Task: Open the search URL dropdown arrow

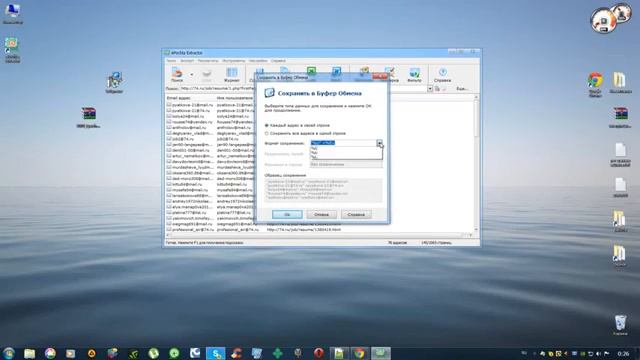Action: tap(430, 89)
